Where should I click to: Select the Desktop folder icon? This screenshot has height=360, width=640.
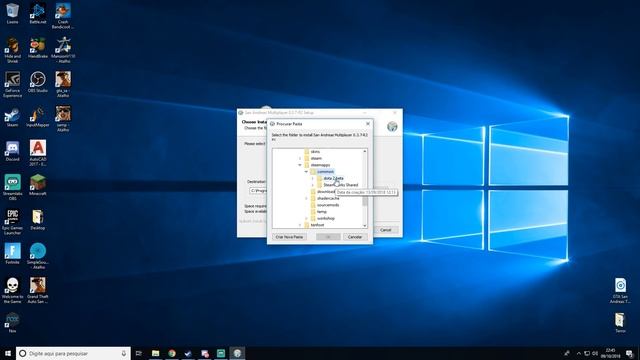pos(38,220)
